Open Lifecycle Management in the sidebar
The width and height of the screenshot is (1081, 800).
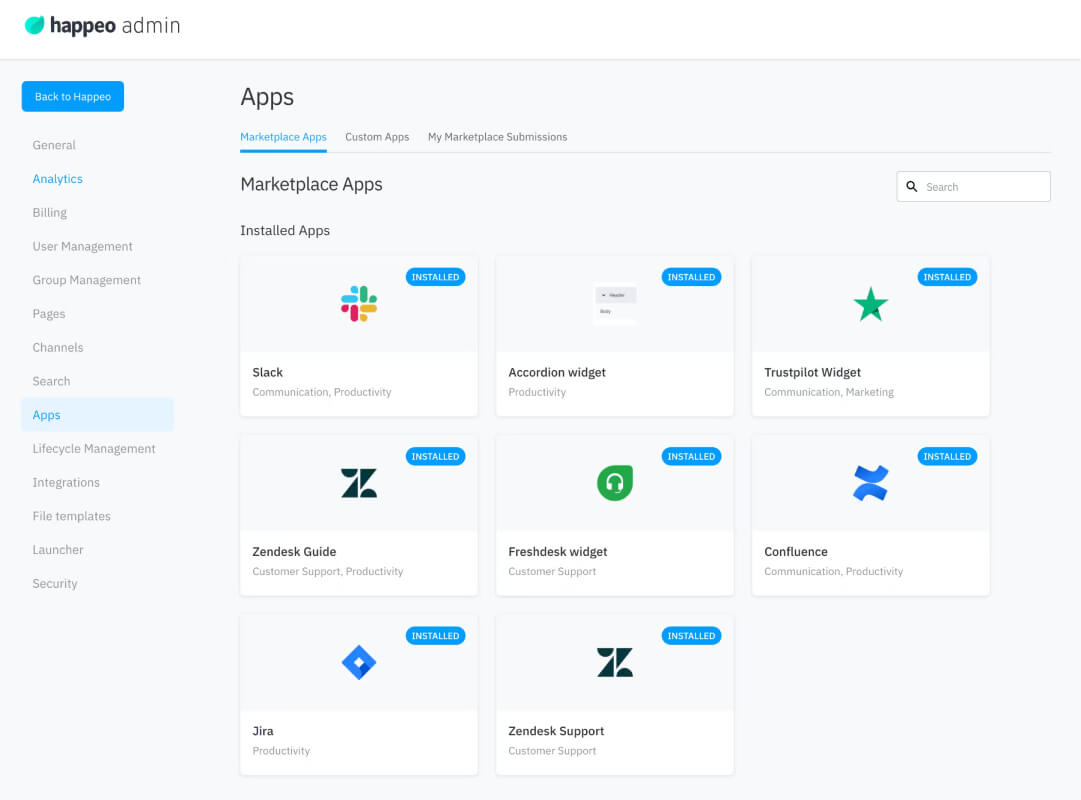pyautogui.click(x=94, y=448)
